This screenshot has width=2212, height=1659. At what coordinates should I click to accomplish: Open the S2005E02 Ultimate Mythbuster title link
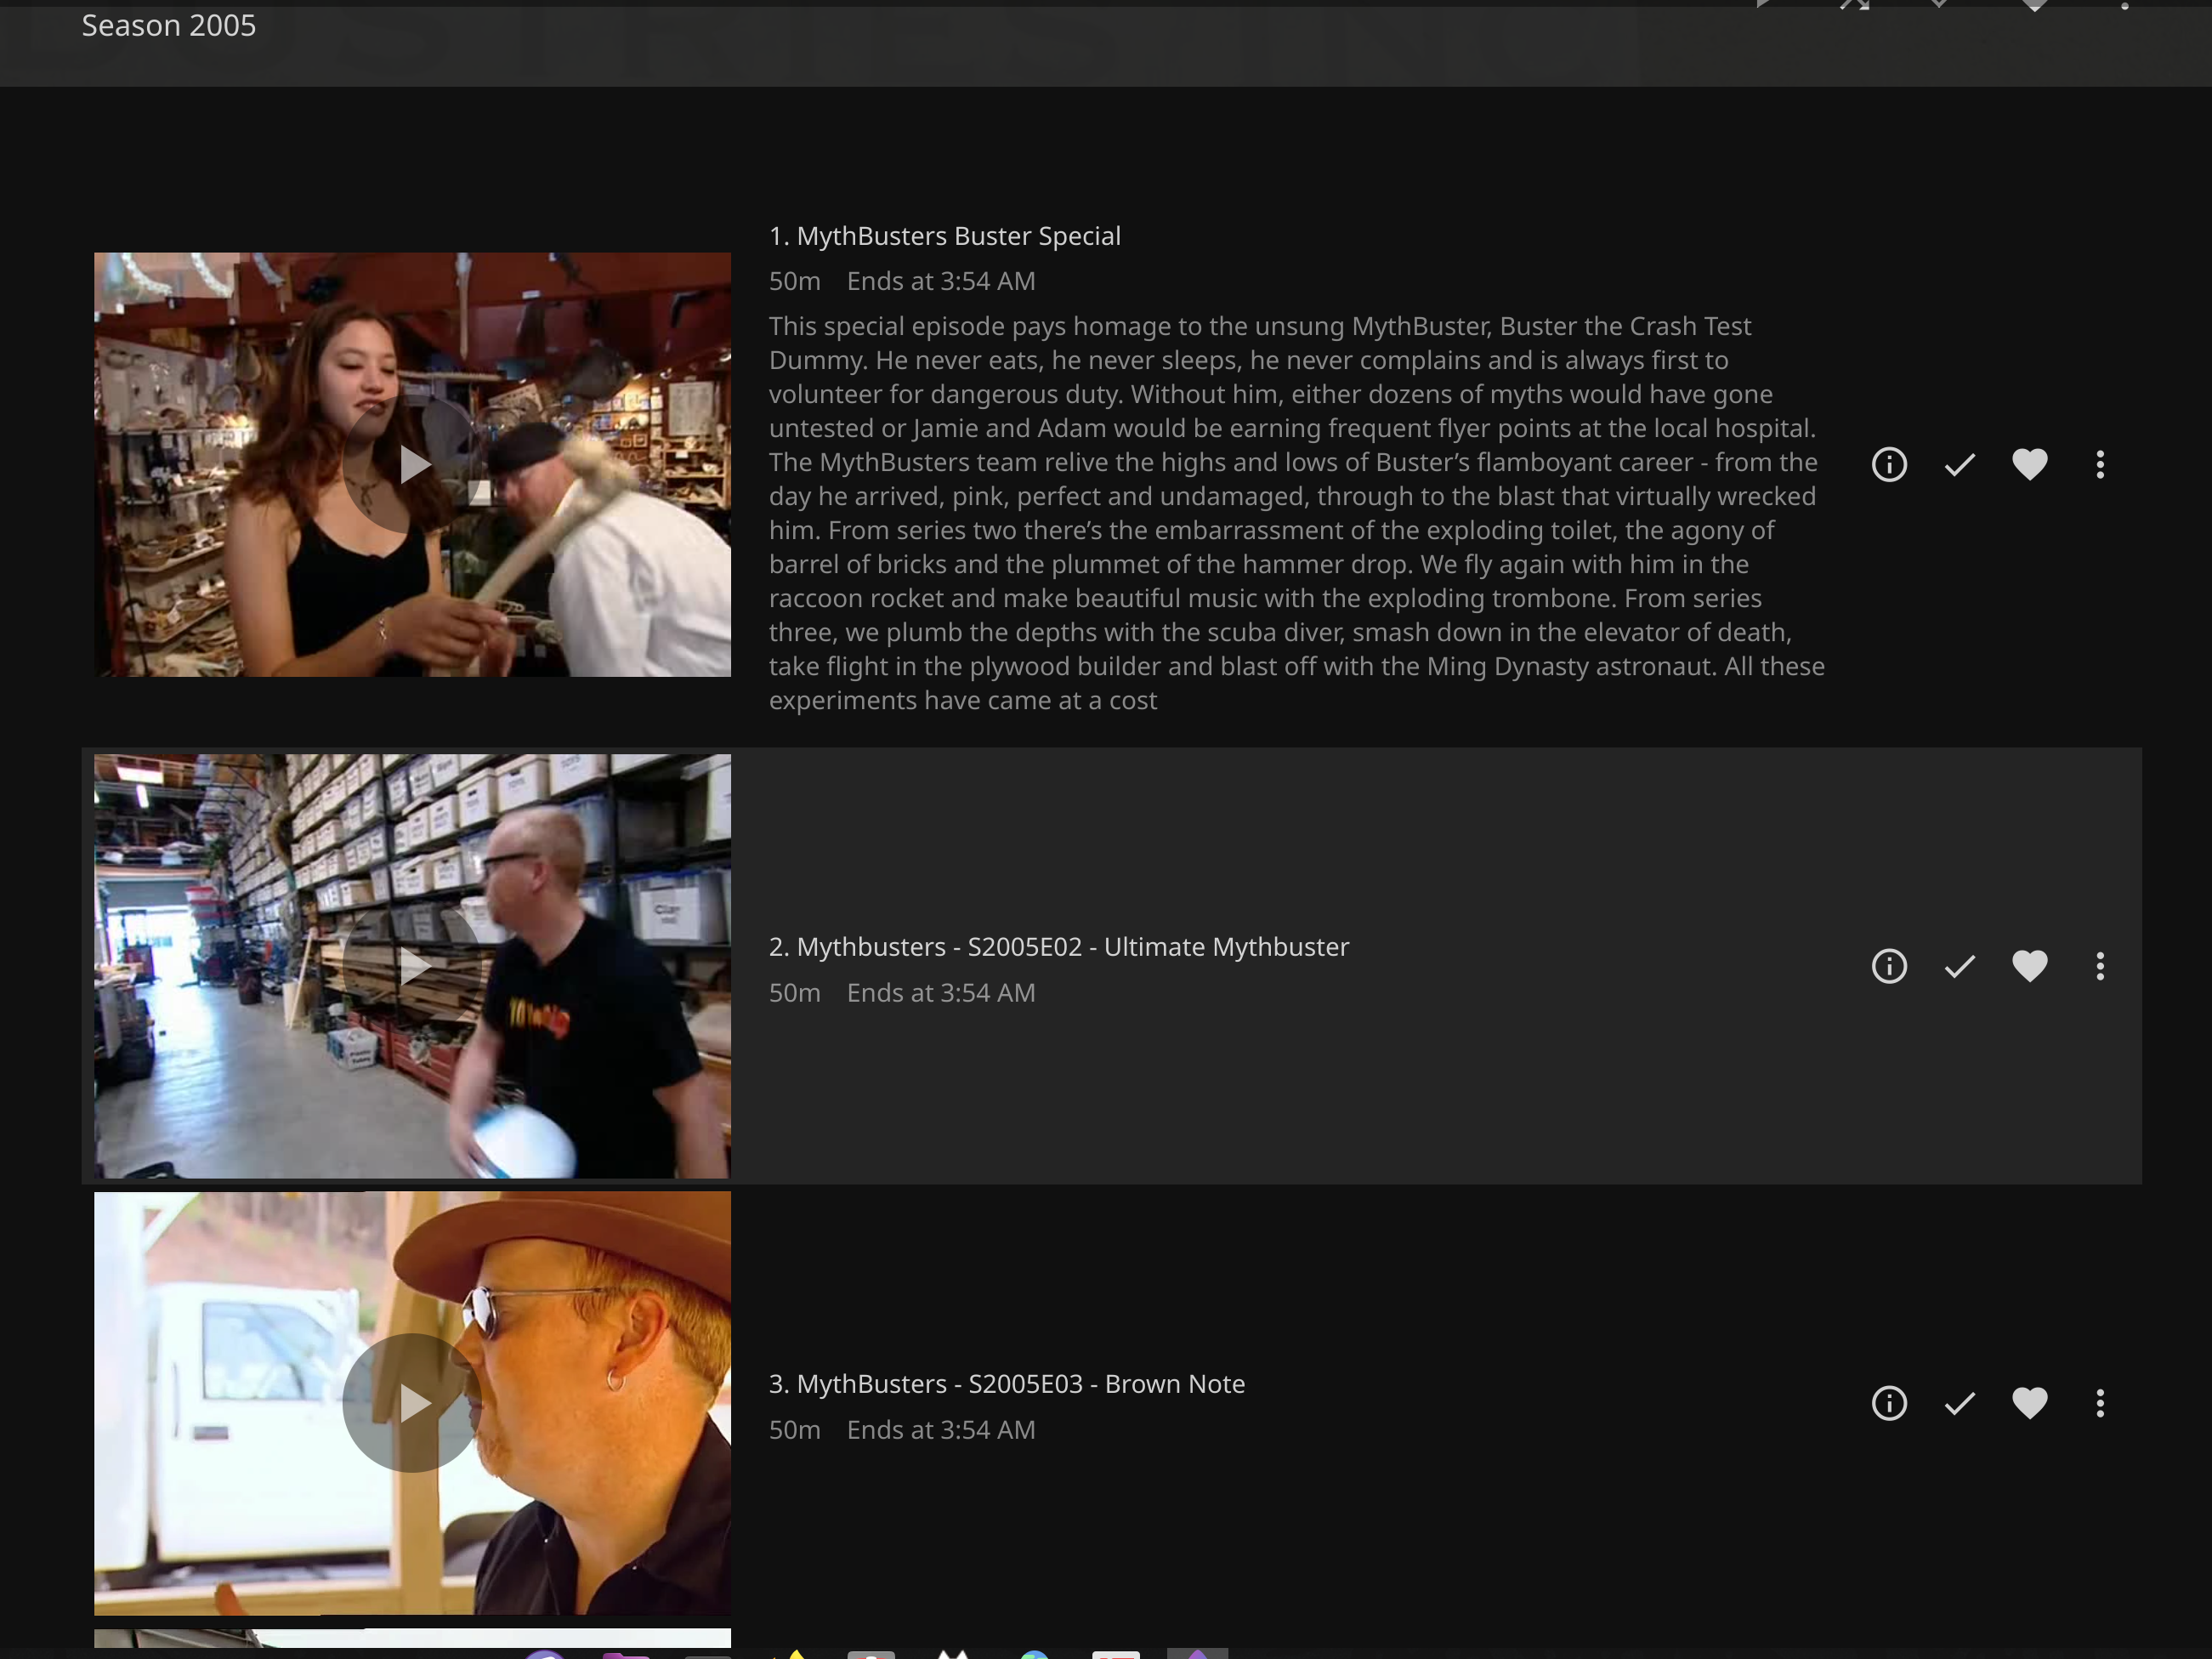pyautogui.click(x=1058, y=947)
